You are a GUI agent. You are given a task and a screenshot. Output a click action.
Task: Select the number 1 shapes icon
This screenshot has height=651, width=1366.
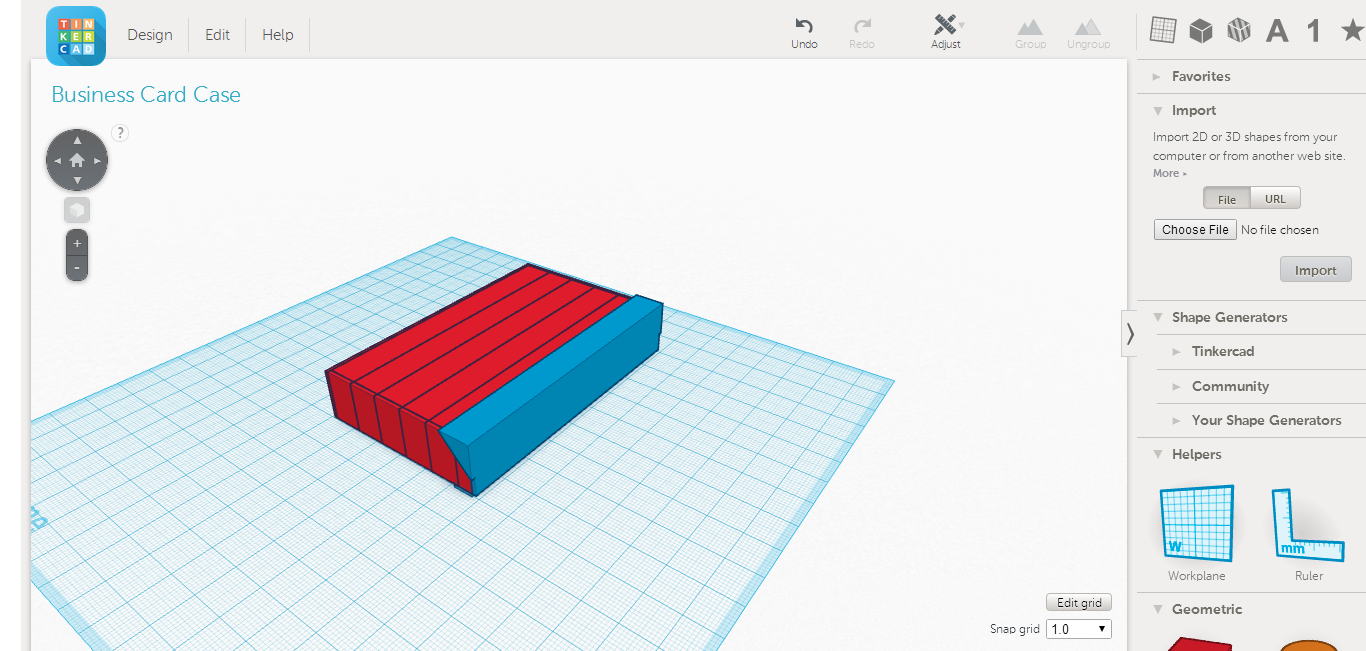1314,31
